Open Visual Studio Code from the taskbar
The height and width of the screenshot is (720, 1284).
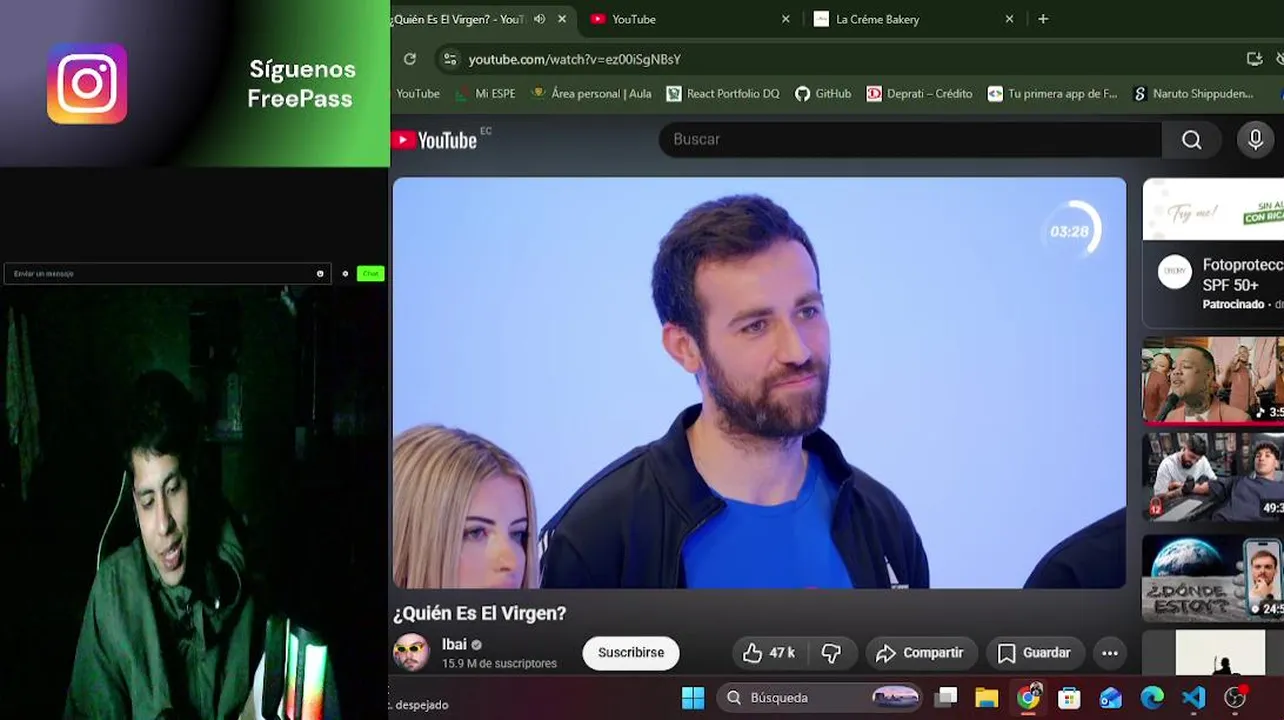(x=1193, y=698)
